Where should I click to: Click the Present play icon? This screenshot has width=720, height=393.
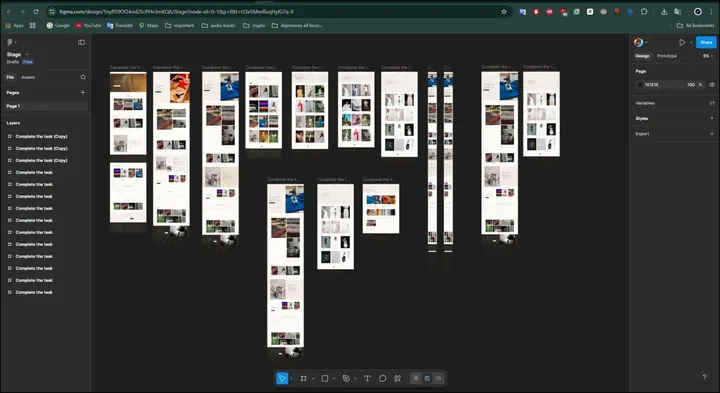coord(682,42)
